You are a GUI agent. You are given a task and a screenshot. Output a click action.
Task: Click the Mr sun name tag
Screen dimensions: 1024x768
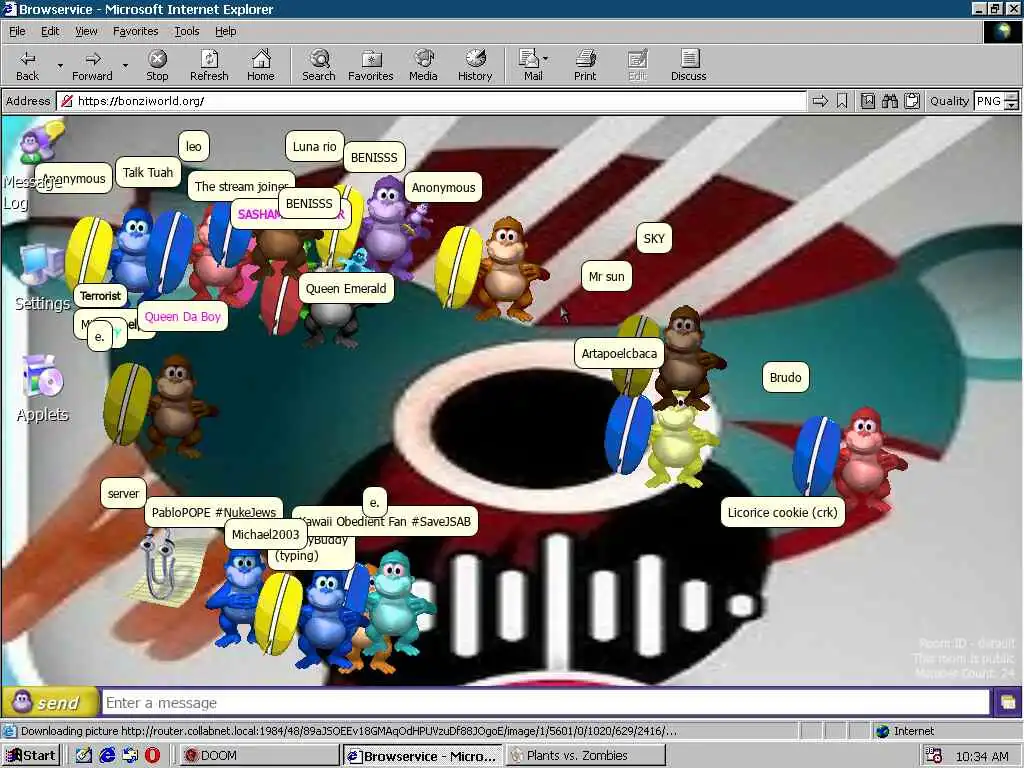[x=606, y=276]
